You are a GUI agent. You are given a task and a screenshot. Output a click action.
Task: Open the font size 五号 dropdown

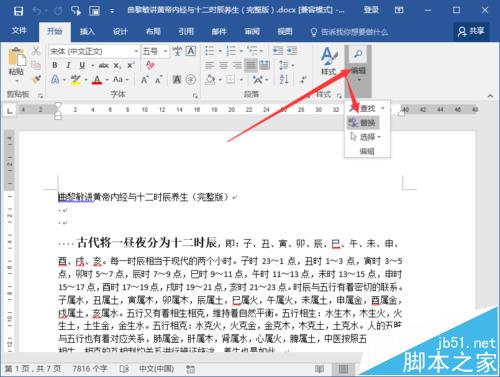coord(166,51)
